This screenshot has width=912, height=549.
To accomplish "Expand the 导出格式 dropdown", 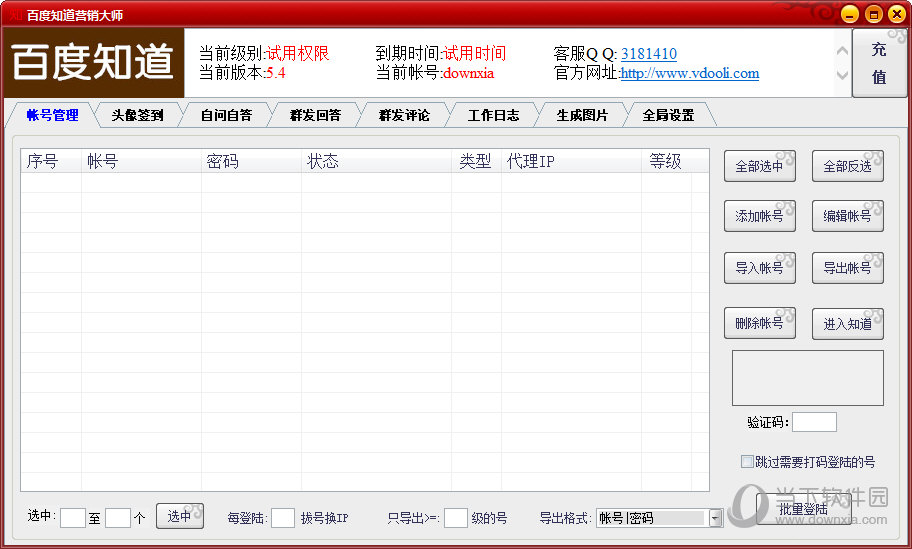I will [x=715, y=518].
